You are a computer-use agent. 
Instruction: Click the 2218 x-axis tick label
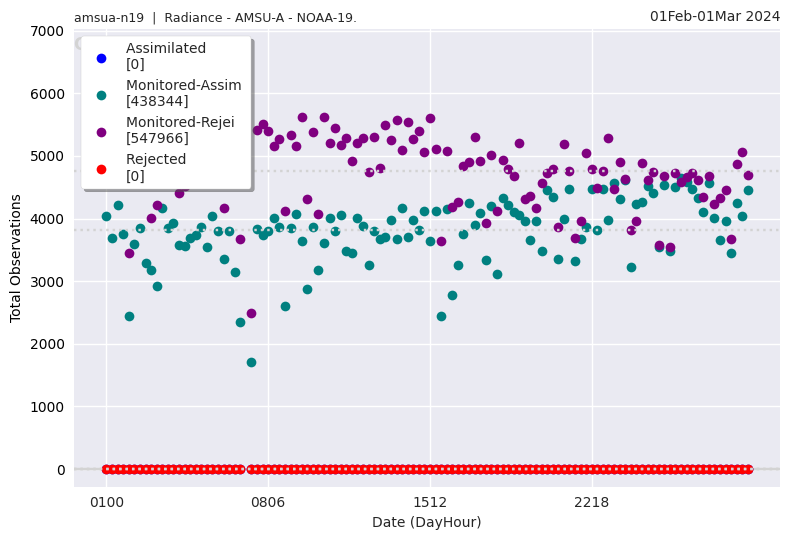(592, 502)
